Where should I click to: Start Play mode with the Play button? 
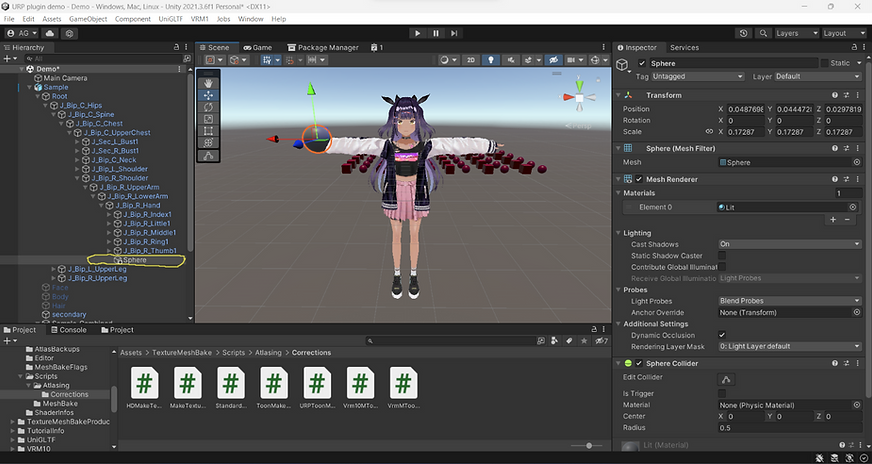(x=418, y=33)
